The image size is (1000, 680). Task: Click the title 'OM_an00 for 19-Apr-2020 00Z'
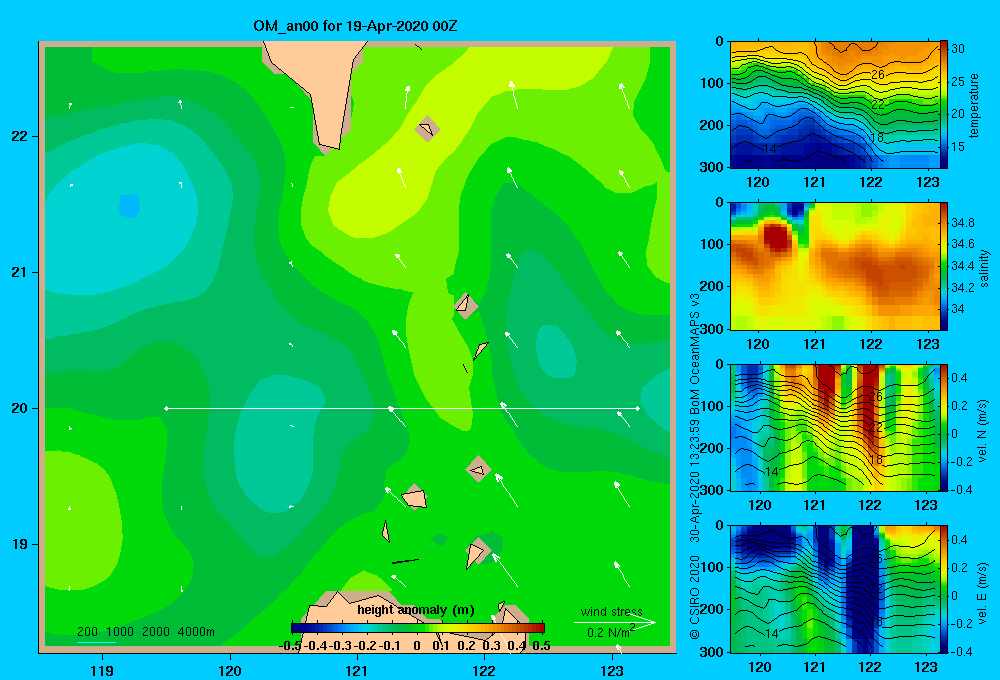(355, 26)
